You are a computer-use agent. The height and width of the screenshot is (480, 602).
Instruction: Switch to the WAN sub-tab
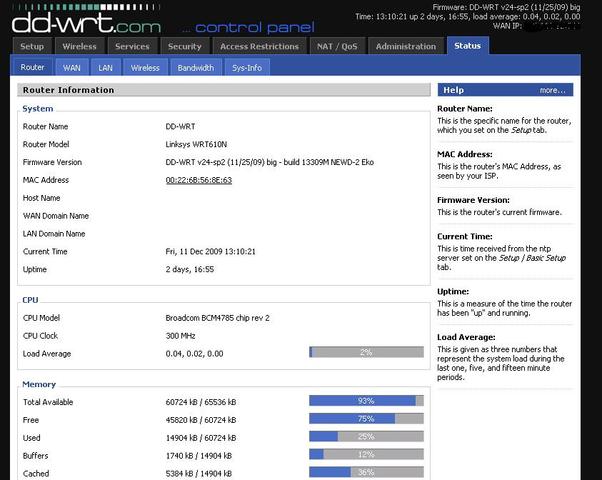point(72,68)
